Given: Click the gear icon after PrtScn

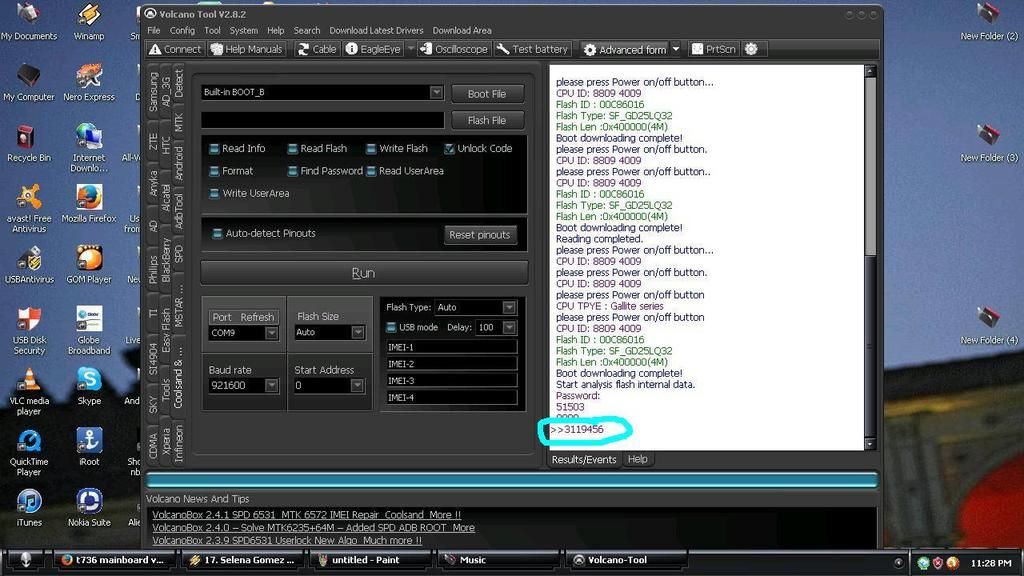Looking at the screenshot, I should 751,49.
